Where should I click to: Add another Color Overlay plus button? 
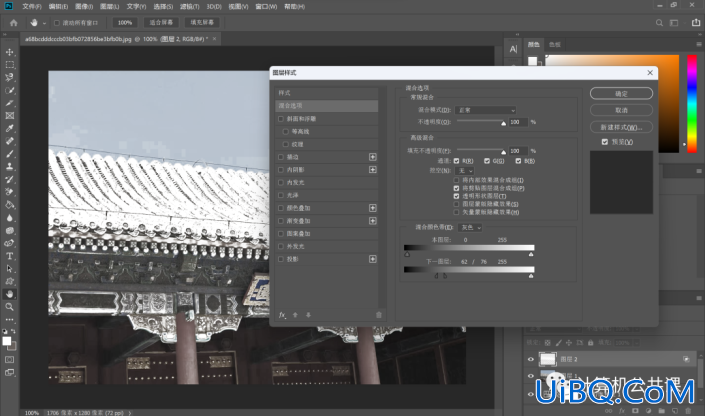coord(373,208)
